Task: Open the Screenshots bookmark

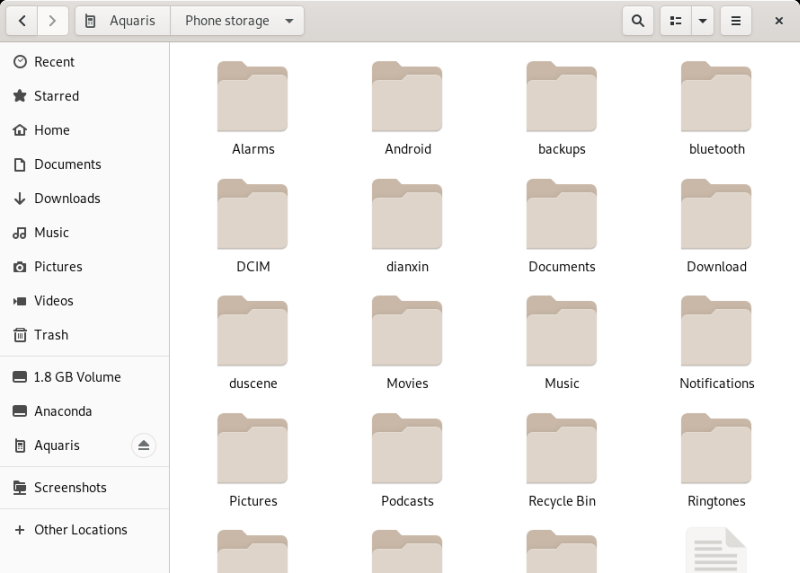Action: click(70, 488)
